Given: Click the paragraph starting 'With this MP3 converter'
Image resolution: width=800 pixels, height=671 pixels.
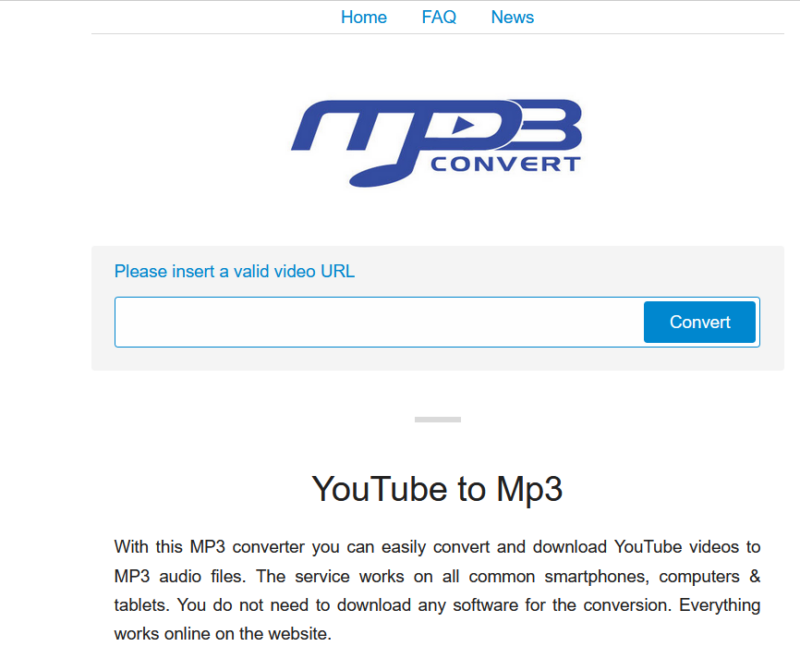Looking at the screenshot, I should click(437, 590).
